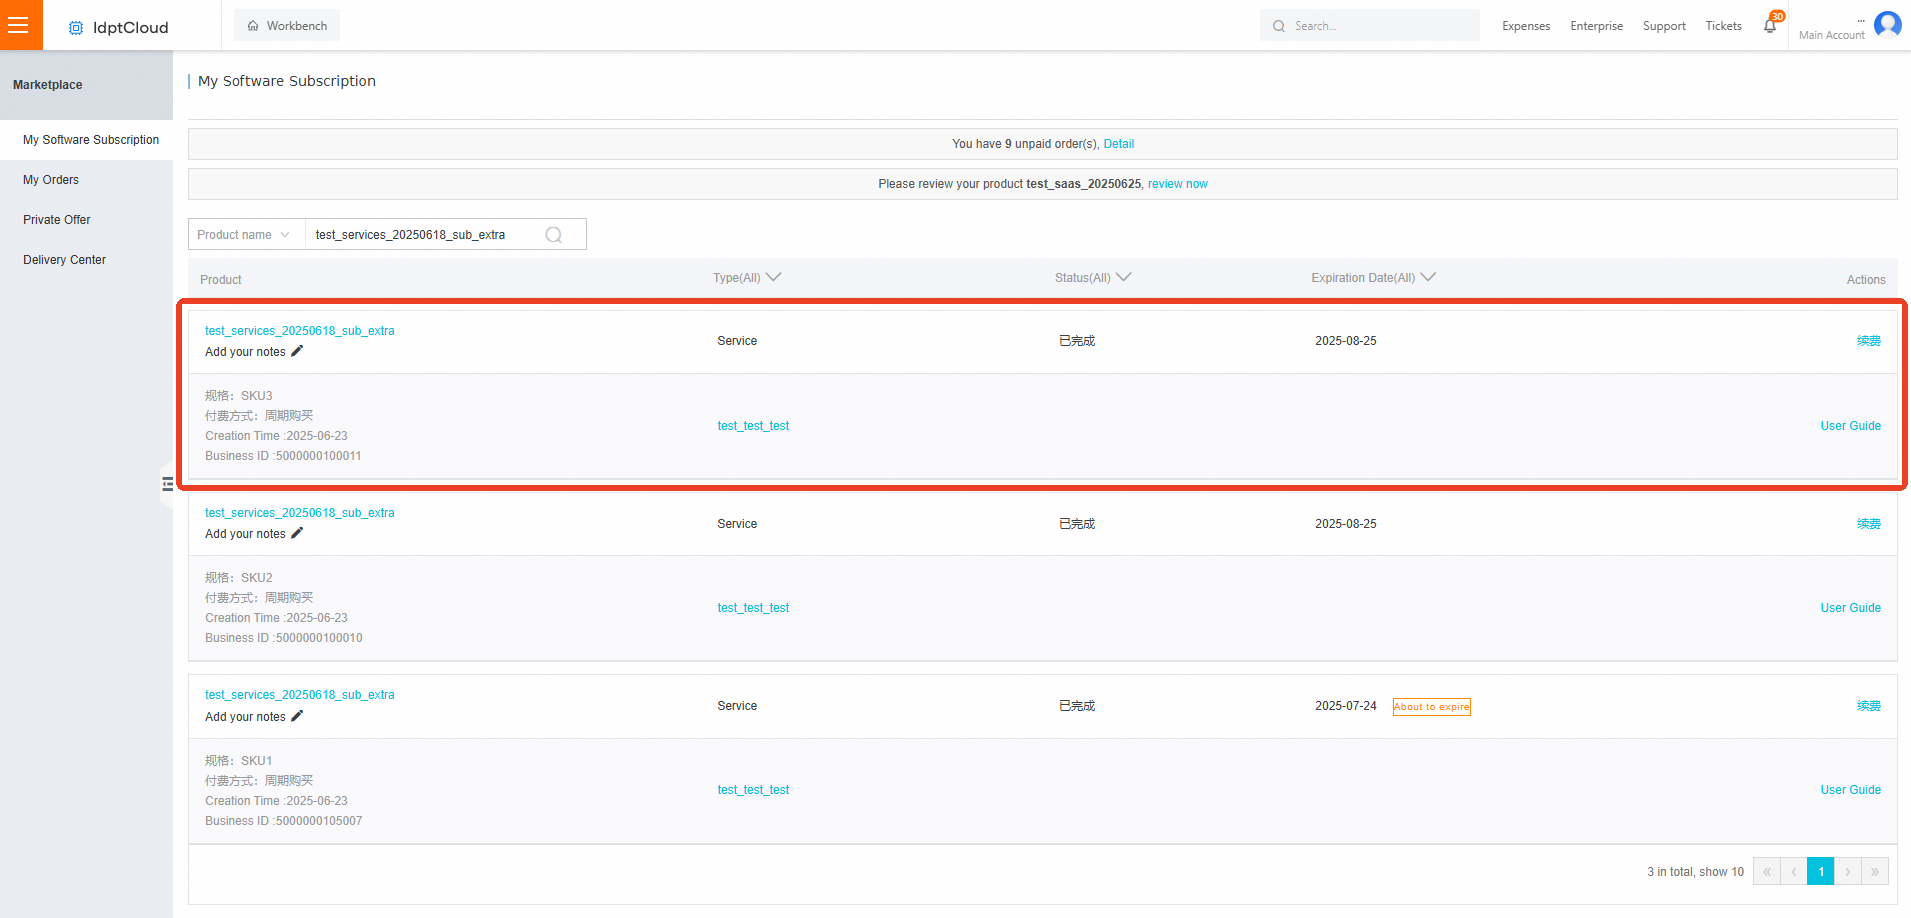
Task: Click 续费 renew for SKU1 subscription
Action: (1869, 706)
